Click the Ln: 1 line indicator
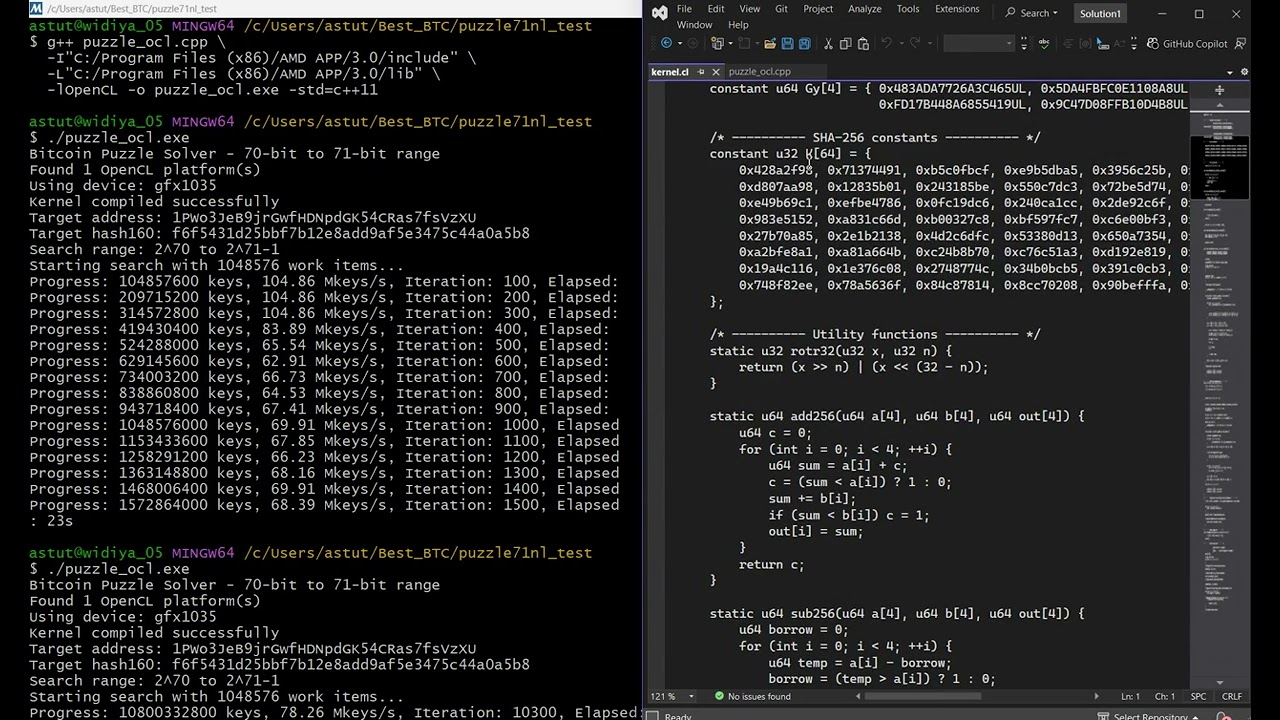The height and width of the screenshot is (720, 1280). pyautogui.click(x=1130, y=696)
